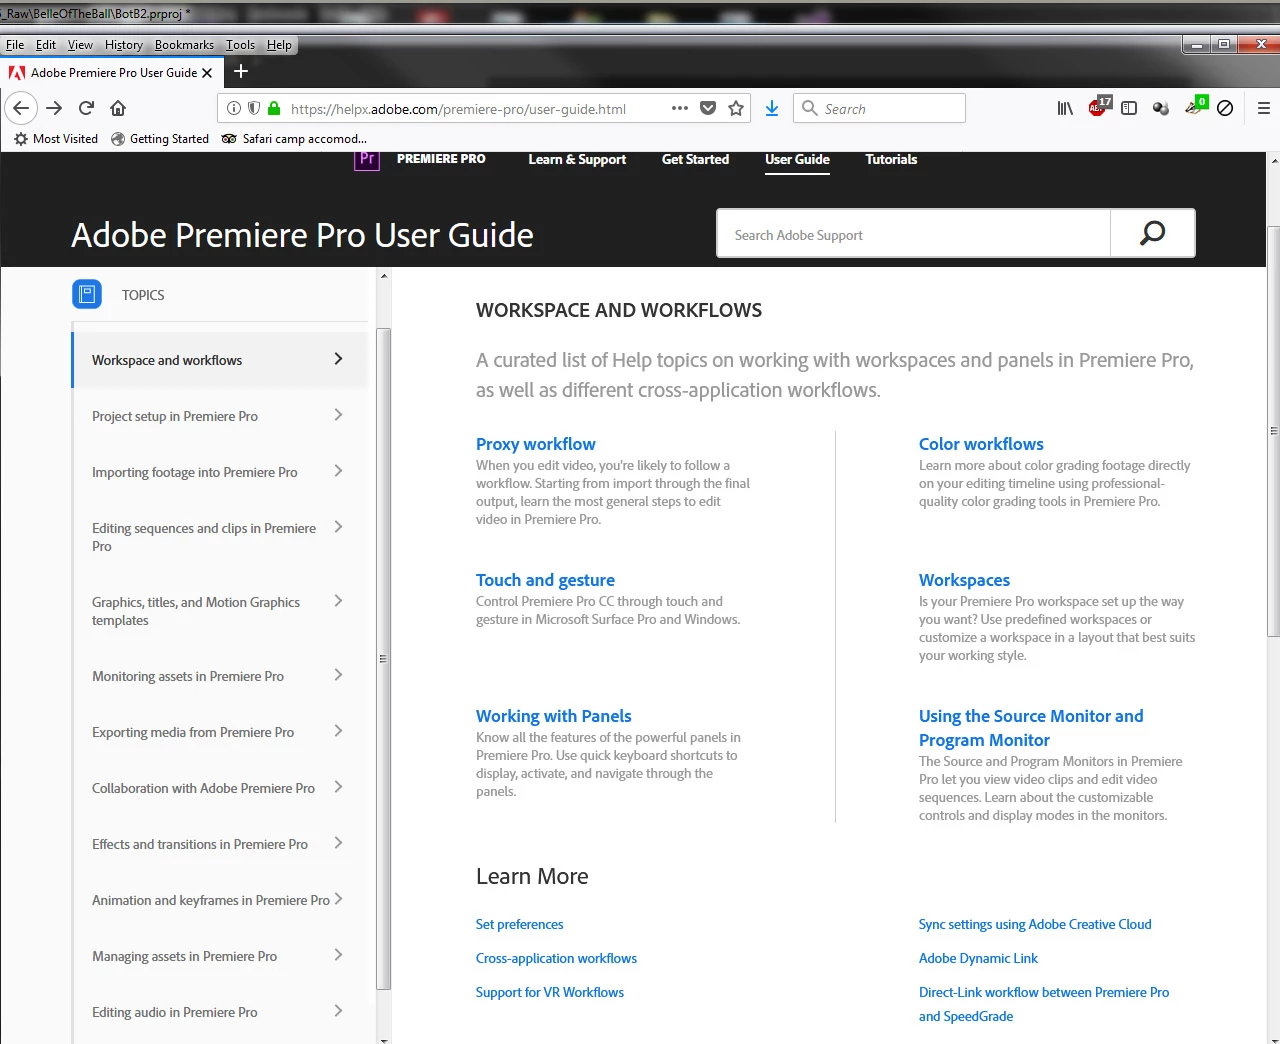1280x1044 pixels.
Task: Open tracking protection shield icon
Action: tap(254, 108)
